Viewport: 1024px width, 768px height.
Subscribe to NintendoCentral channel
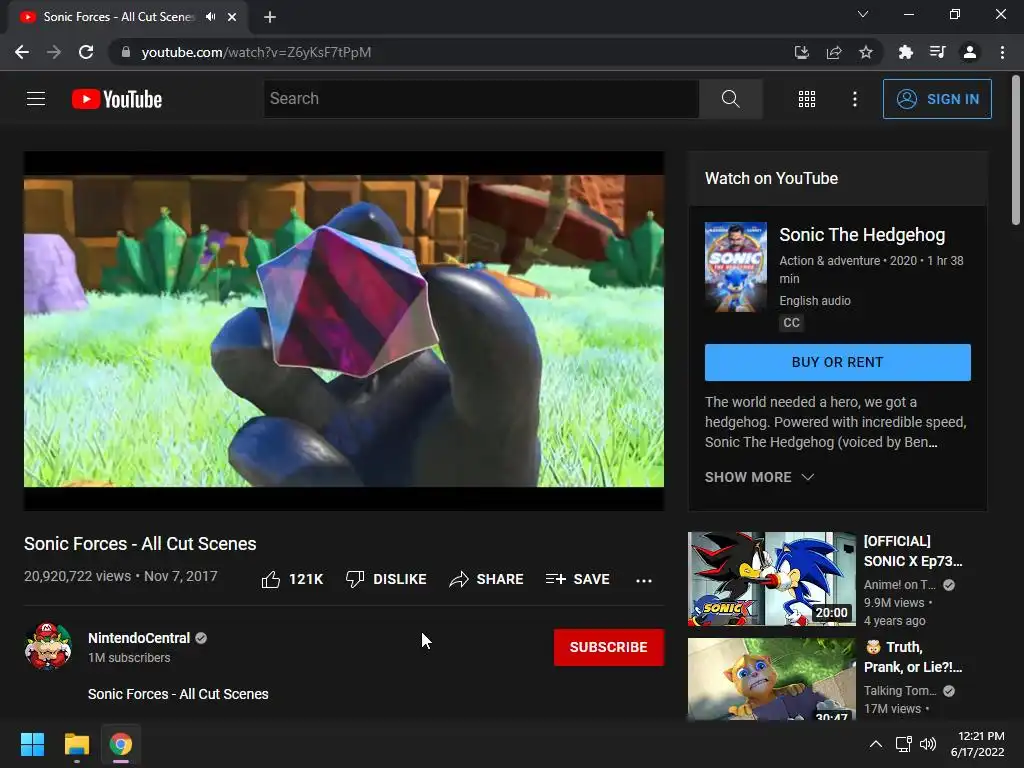(609, 647)
